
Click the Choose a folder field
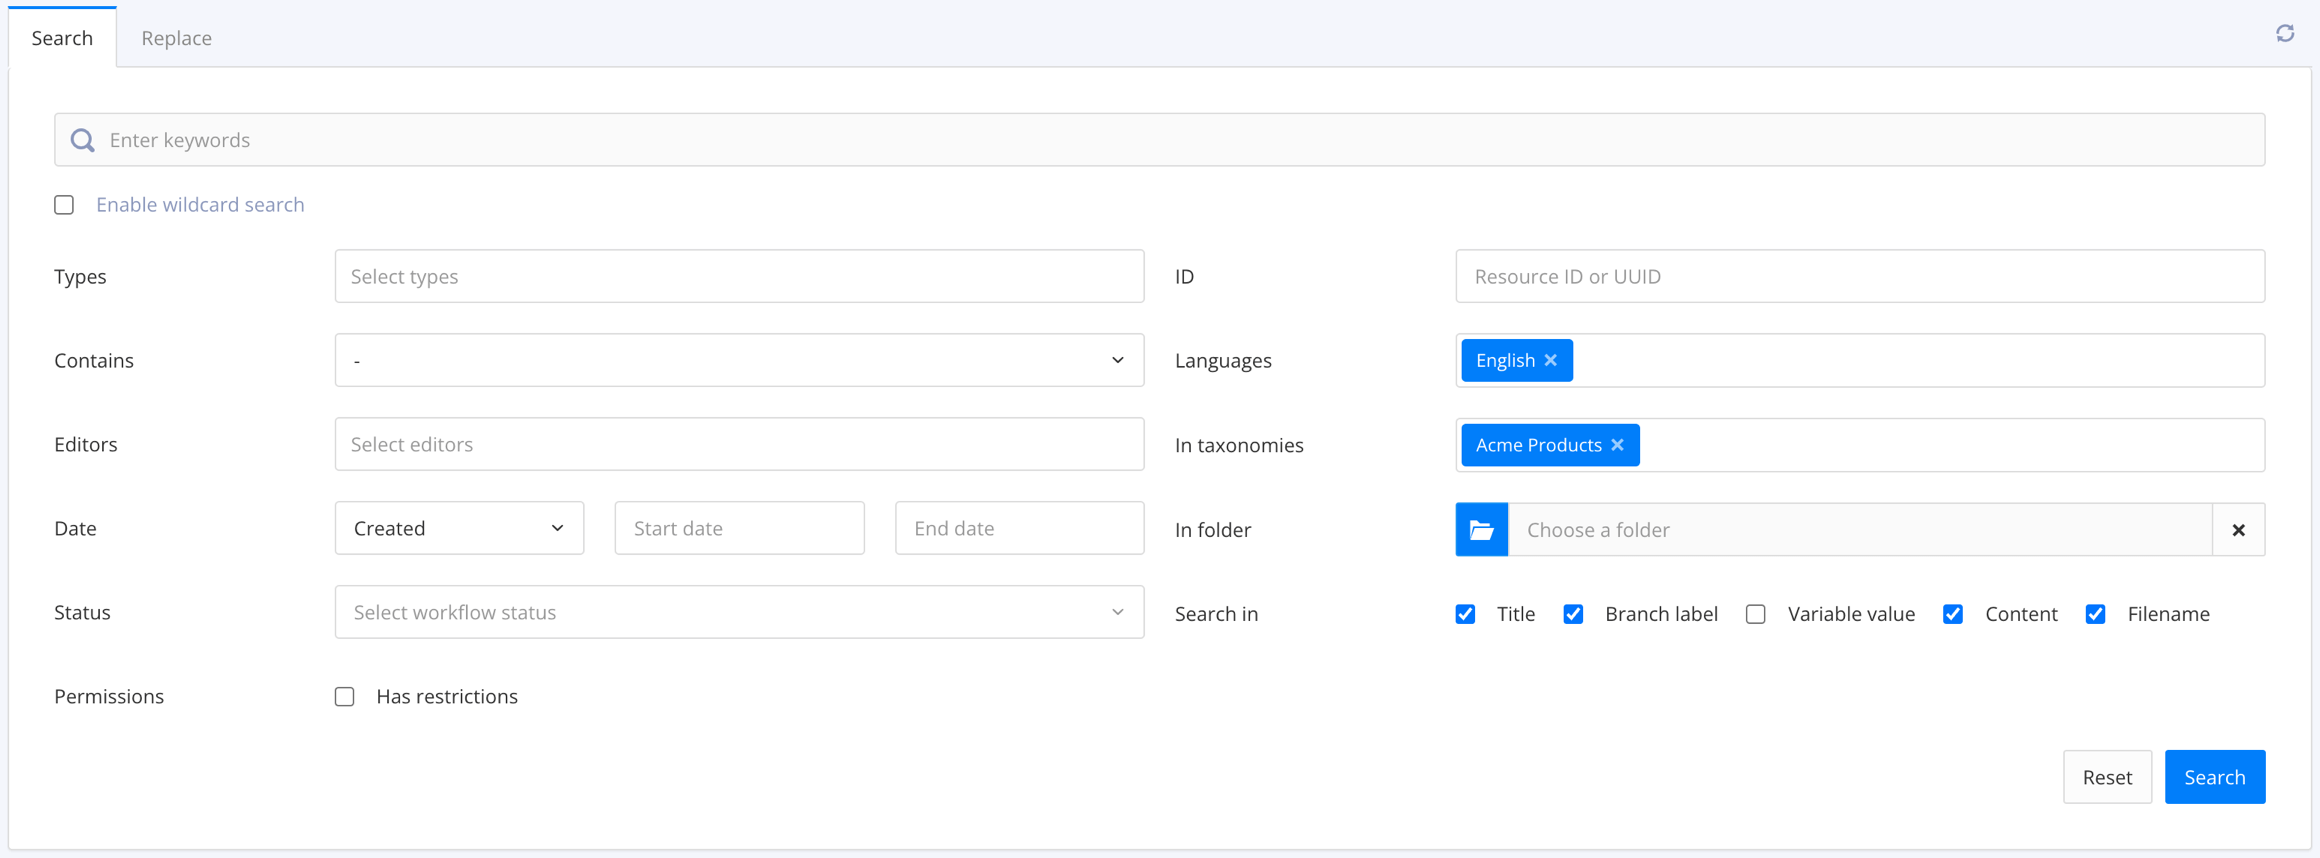point(1860,530)
